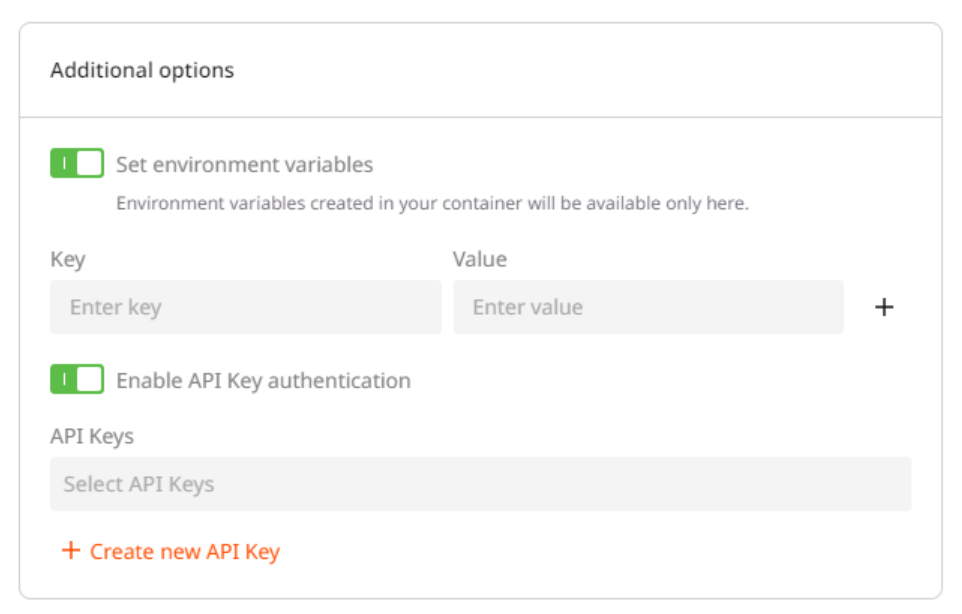
Task: Click the plus icon to add environment variable
Action: coord(883,307)
